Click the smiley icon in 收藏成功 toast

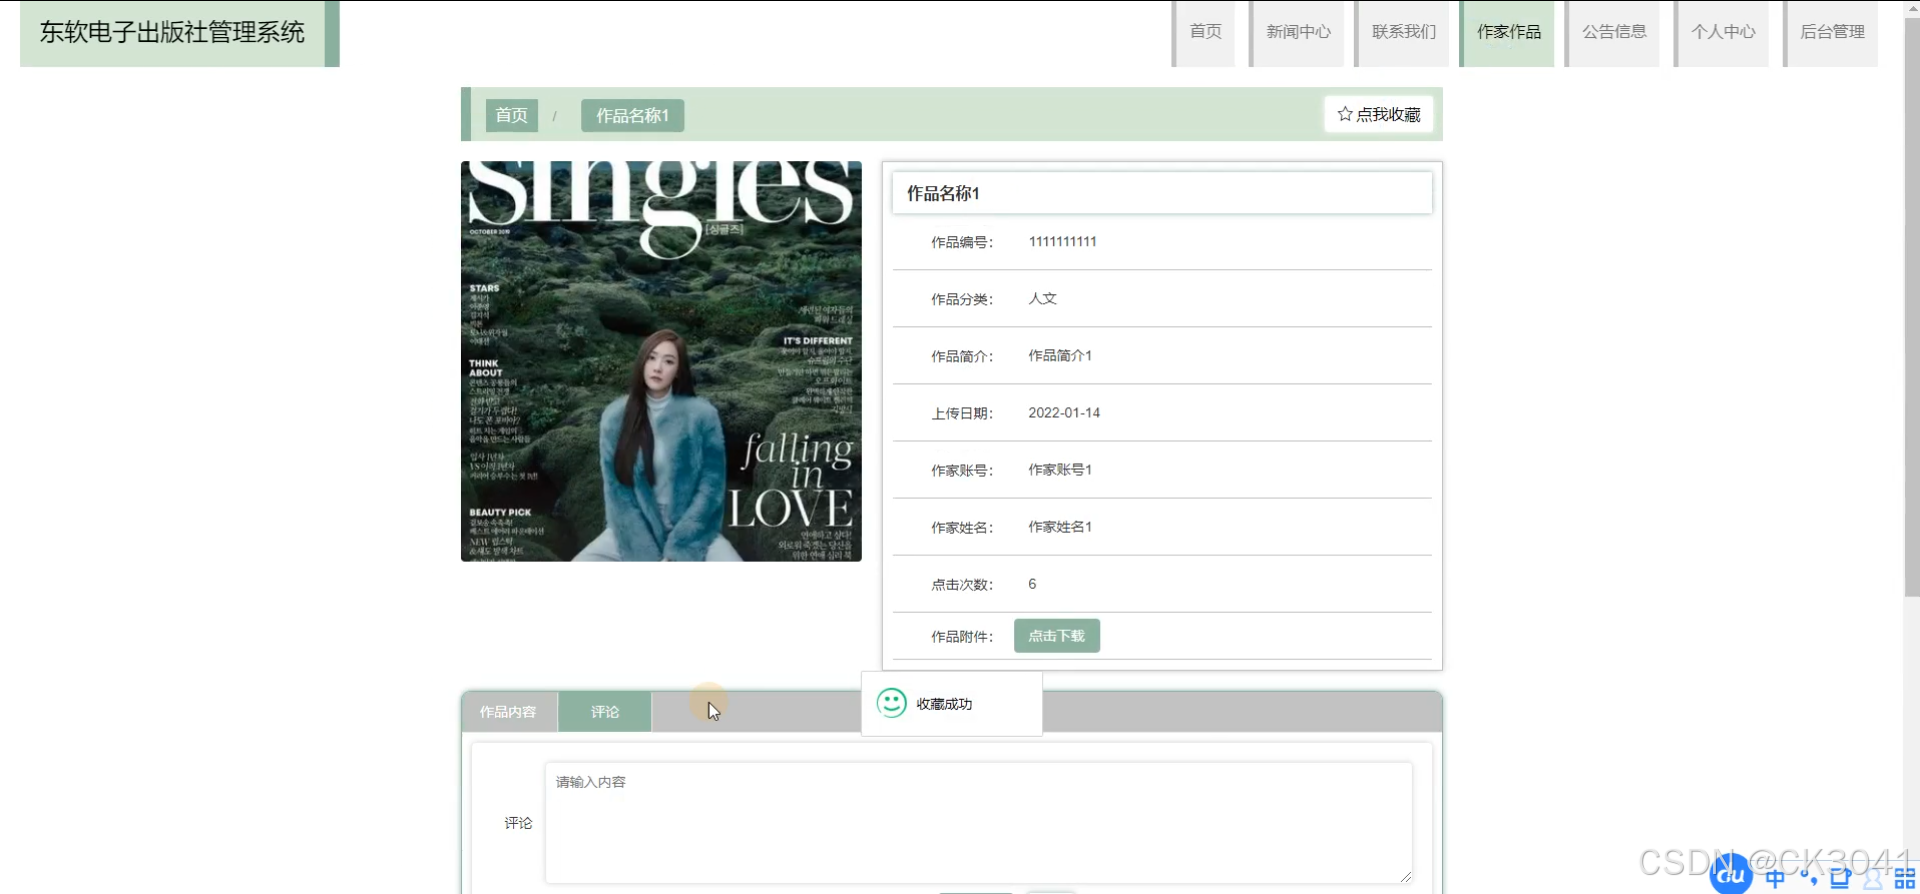(891, 703)
